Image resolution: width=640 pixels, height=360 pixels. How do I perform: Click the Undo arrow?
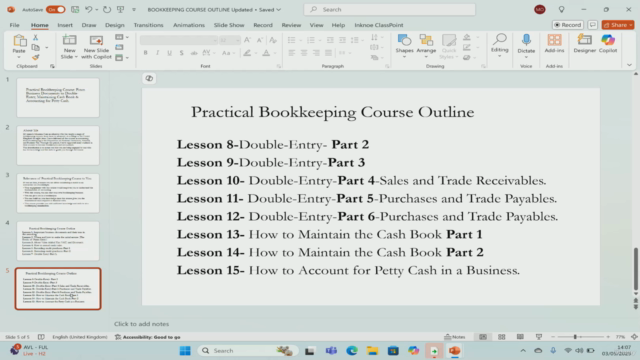click(x=89, y=9)
